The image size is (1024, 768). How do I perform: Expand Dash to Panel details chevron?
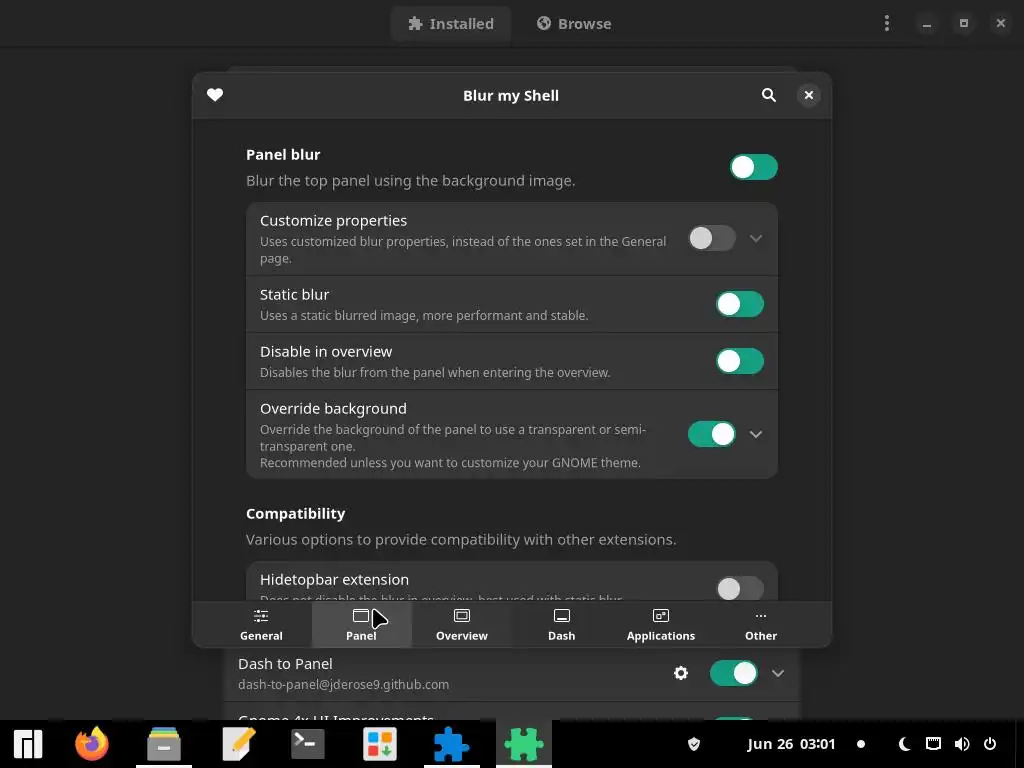tap(778, 673)
